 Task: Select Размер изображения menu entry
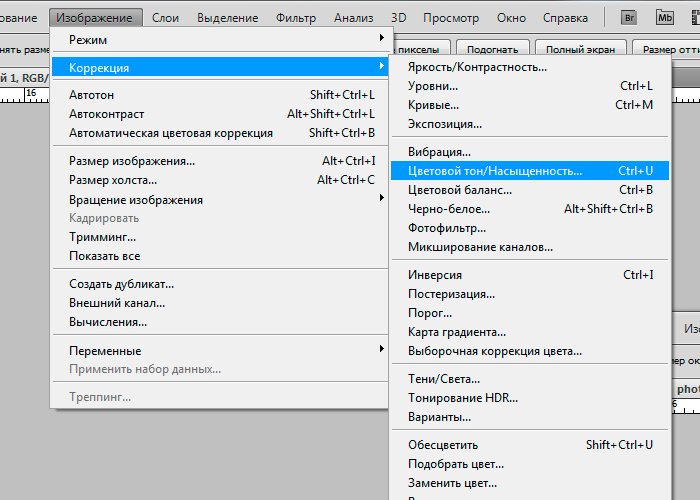coord(131,161)
